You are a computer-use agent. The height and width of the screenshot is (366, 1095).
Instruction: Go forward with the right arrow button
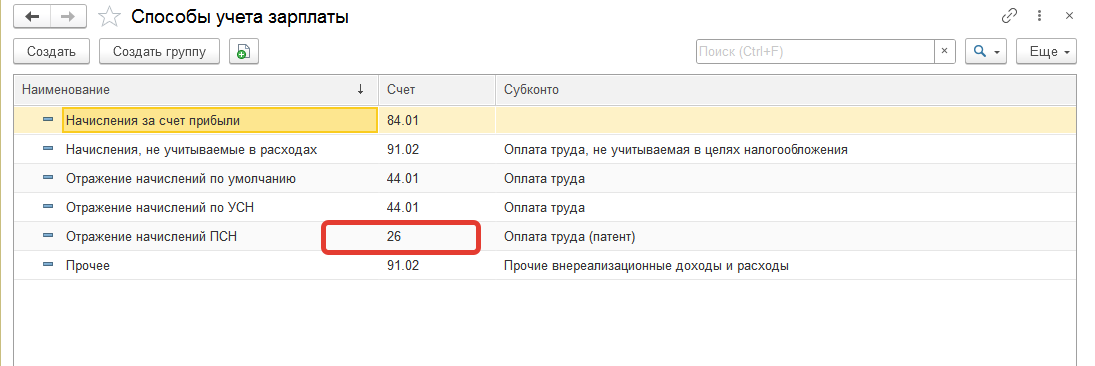68,17
